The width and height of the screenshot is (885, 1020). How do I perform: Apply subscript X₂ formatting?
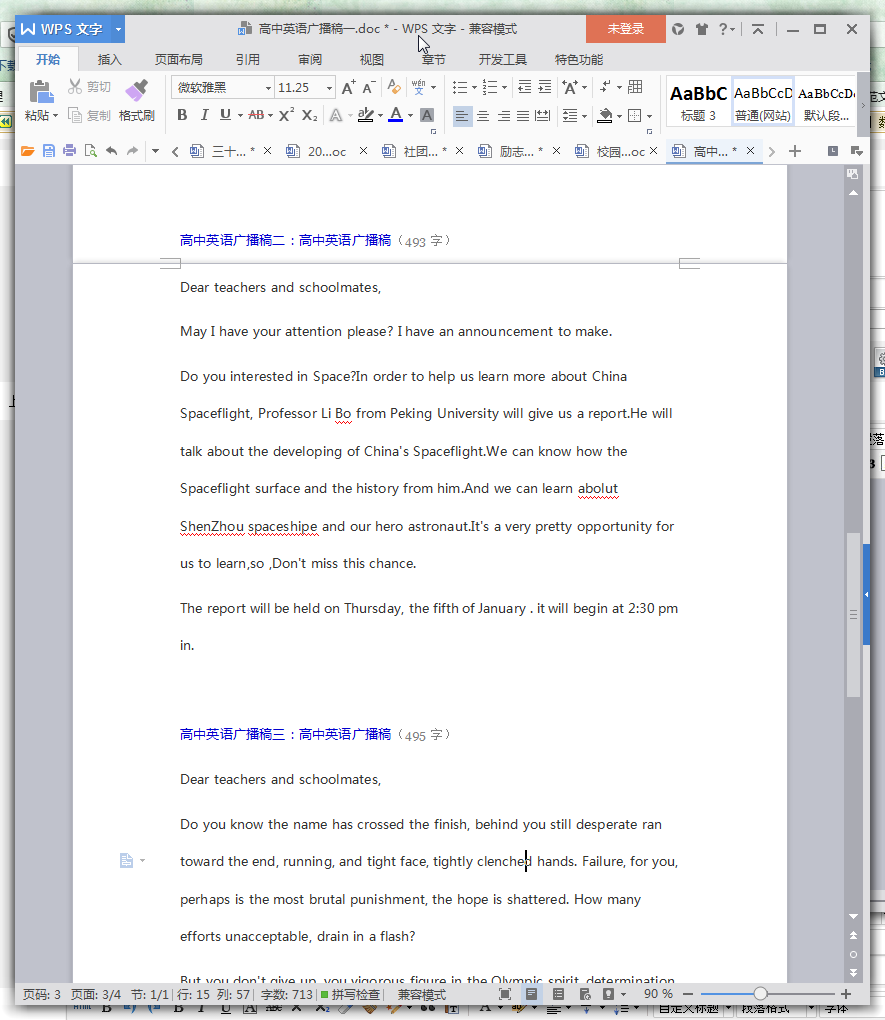pyautogui.click(x=310, y=115)
